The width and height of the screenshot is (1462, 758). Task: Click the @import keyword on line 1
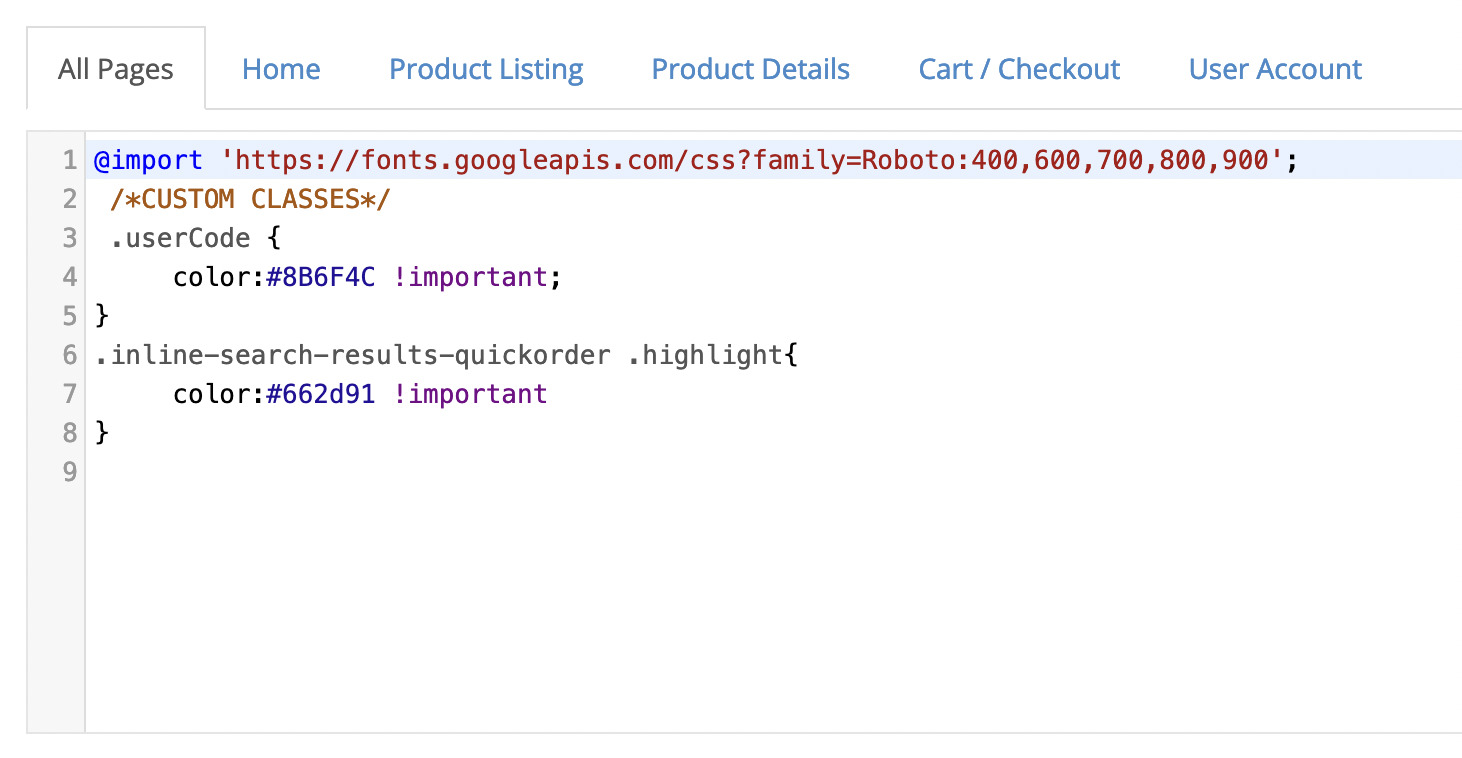point(148,160)
